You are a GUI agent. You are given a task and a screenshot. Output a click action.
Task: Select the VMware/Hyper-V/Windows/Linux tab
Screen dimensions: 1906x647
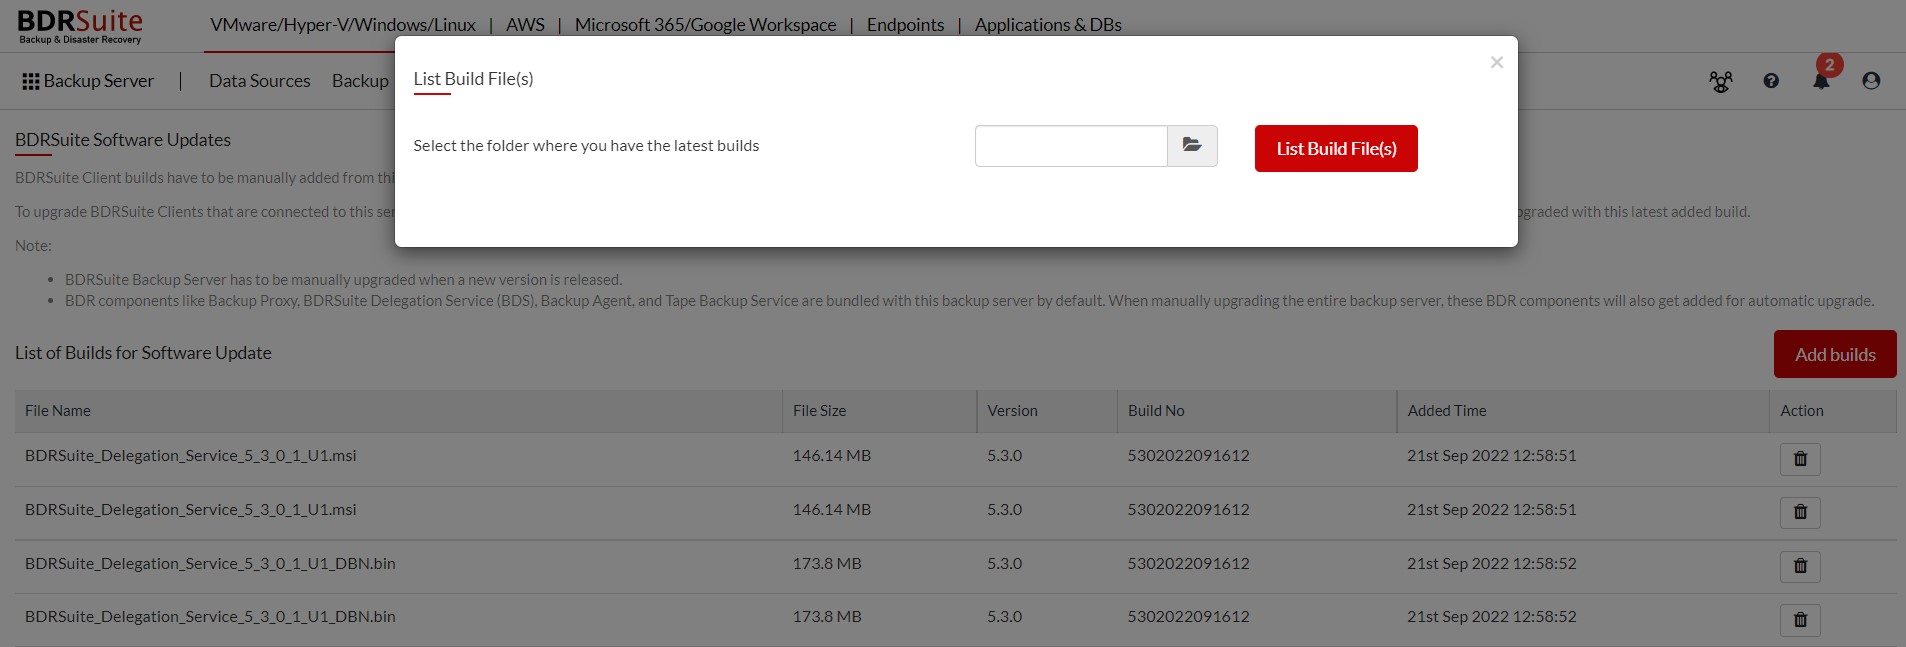[x=343, y=25]
